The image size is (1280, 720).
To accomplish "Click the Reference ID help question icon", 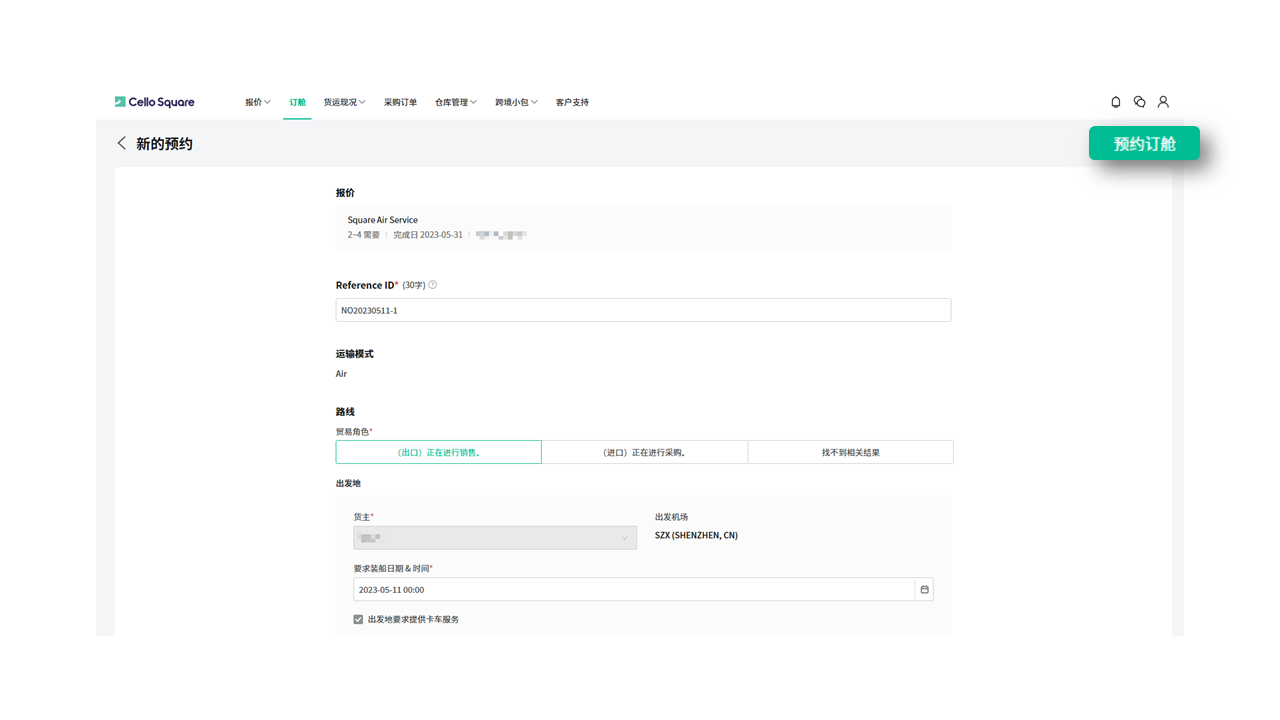I will coord(432,285).
